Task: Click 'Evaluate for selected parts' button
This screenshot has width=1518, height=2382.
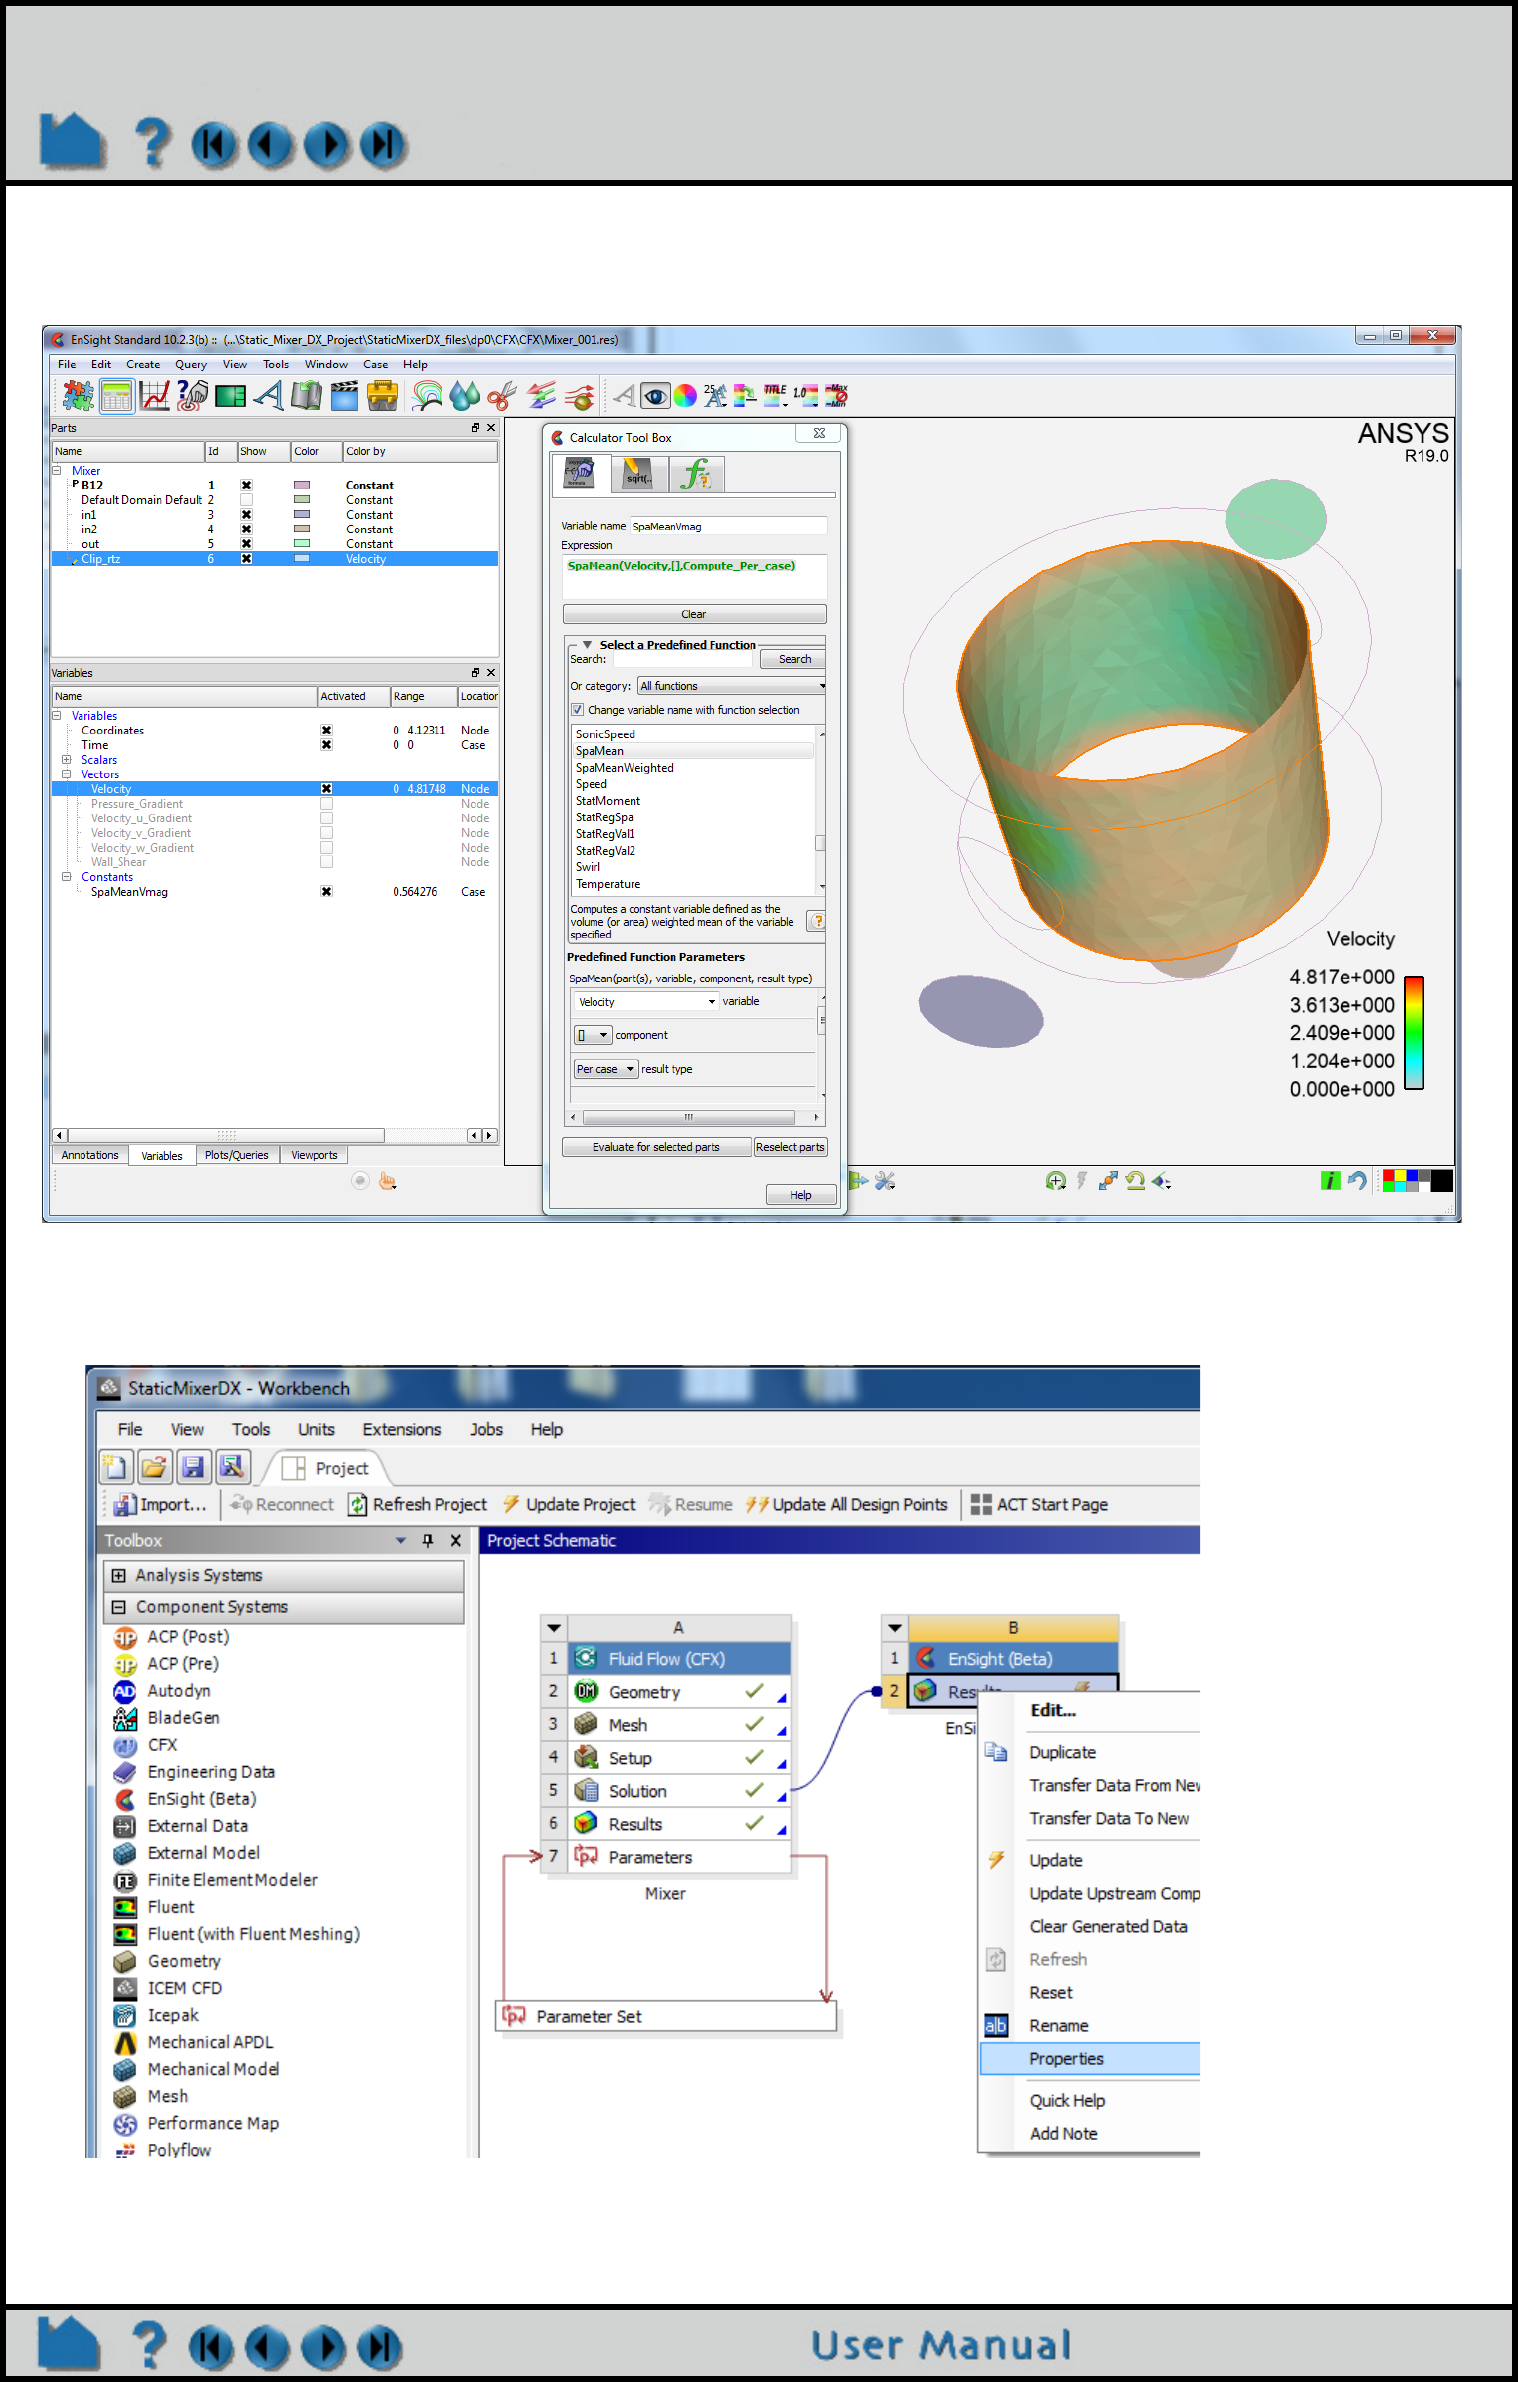Action: [x=656, y=1147]
